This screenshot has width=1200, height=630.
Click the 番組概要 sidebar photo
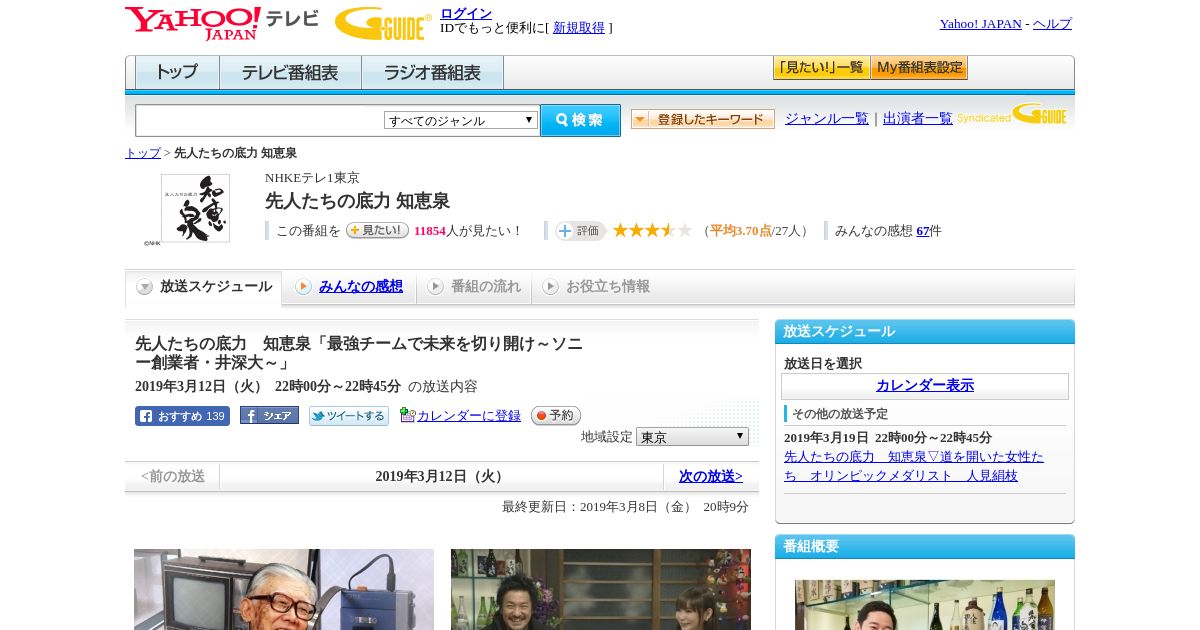click(925, 605)
